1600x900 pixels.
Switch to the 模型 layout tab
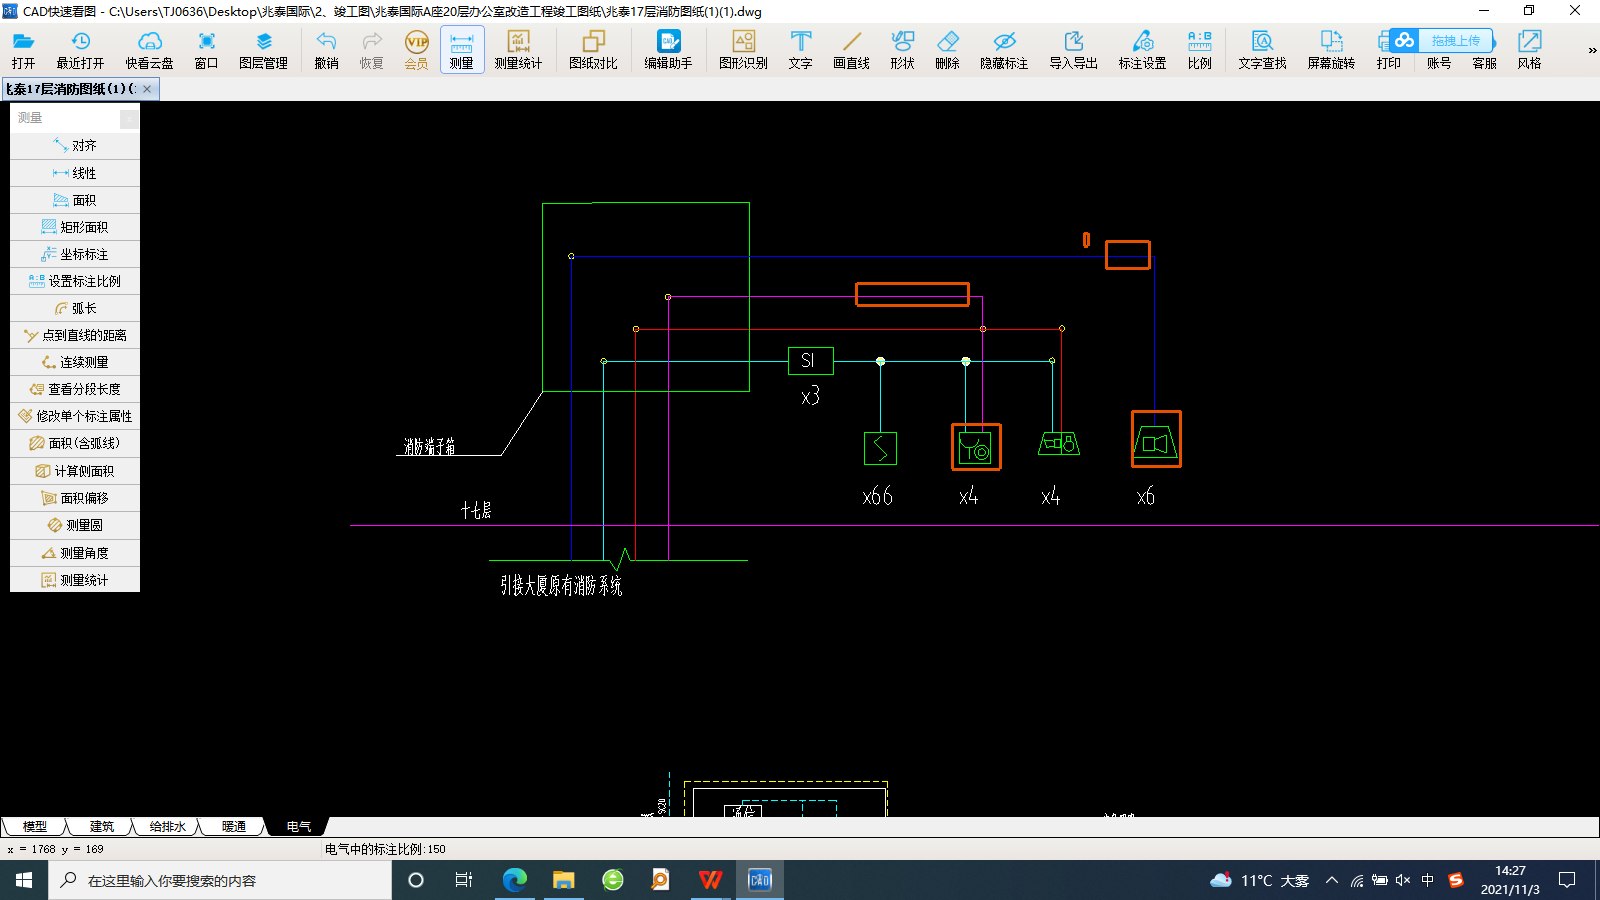tap(35, 827)
